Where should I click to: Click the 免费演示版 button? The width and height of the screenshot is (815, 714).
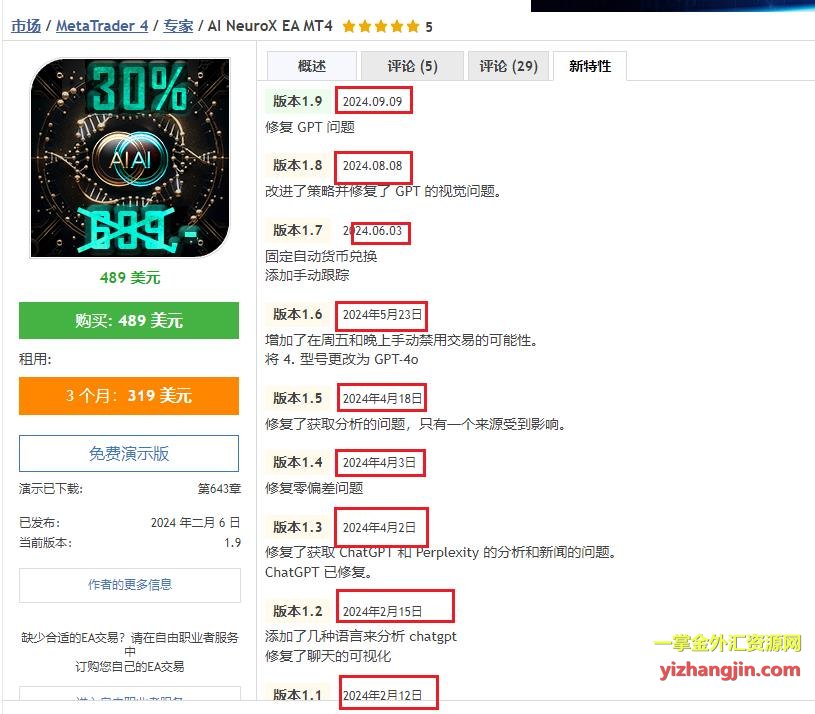coord(129,454)
